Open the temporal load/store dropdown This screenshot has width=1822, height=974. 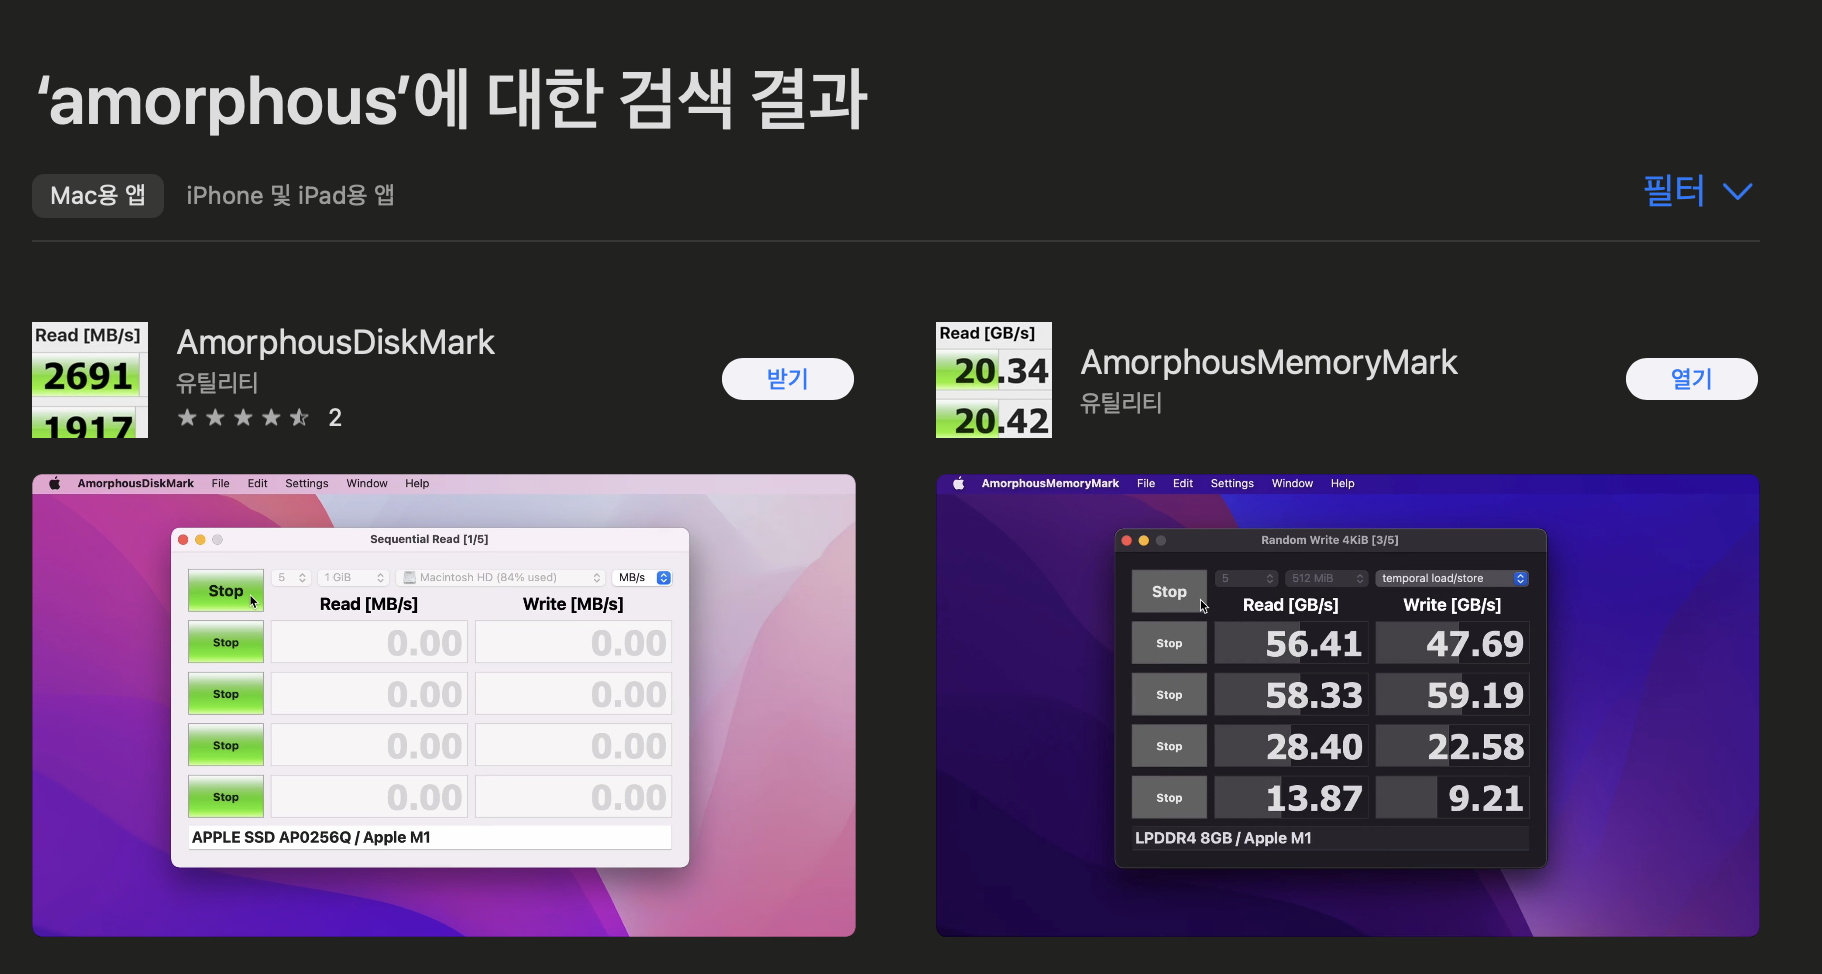coord(1452,578)
